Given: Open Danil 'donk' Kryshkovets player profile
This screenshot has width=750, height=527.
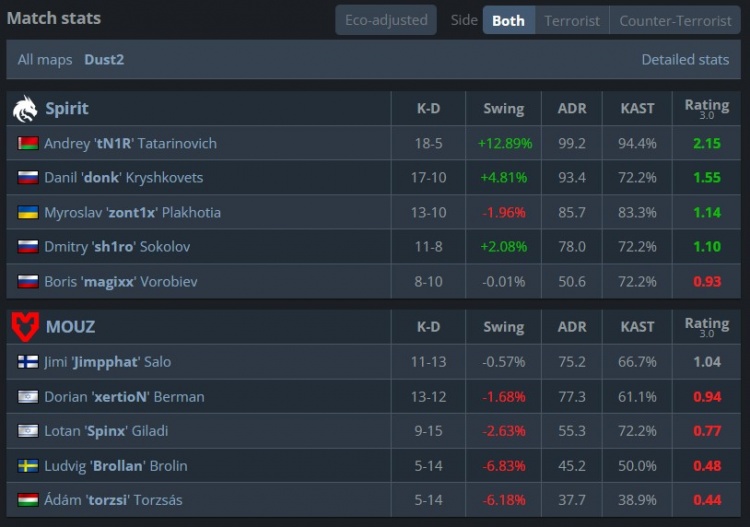Looking at the screenshot, I should [x=123, y=178].
